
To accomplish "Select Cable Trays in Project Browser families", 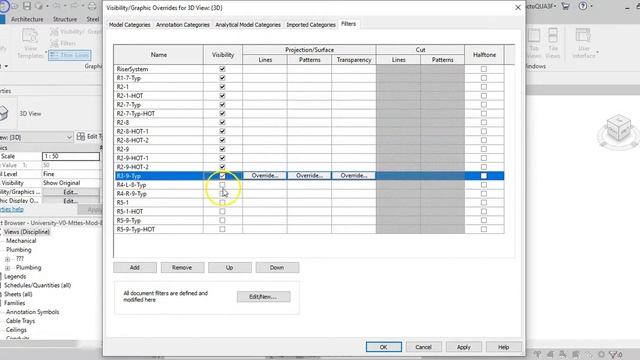I will (20, 321).
